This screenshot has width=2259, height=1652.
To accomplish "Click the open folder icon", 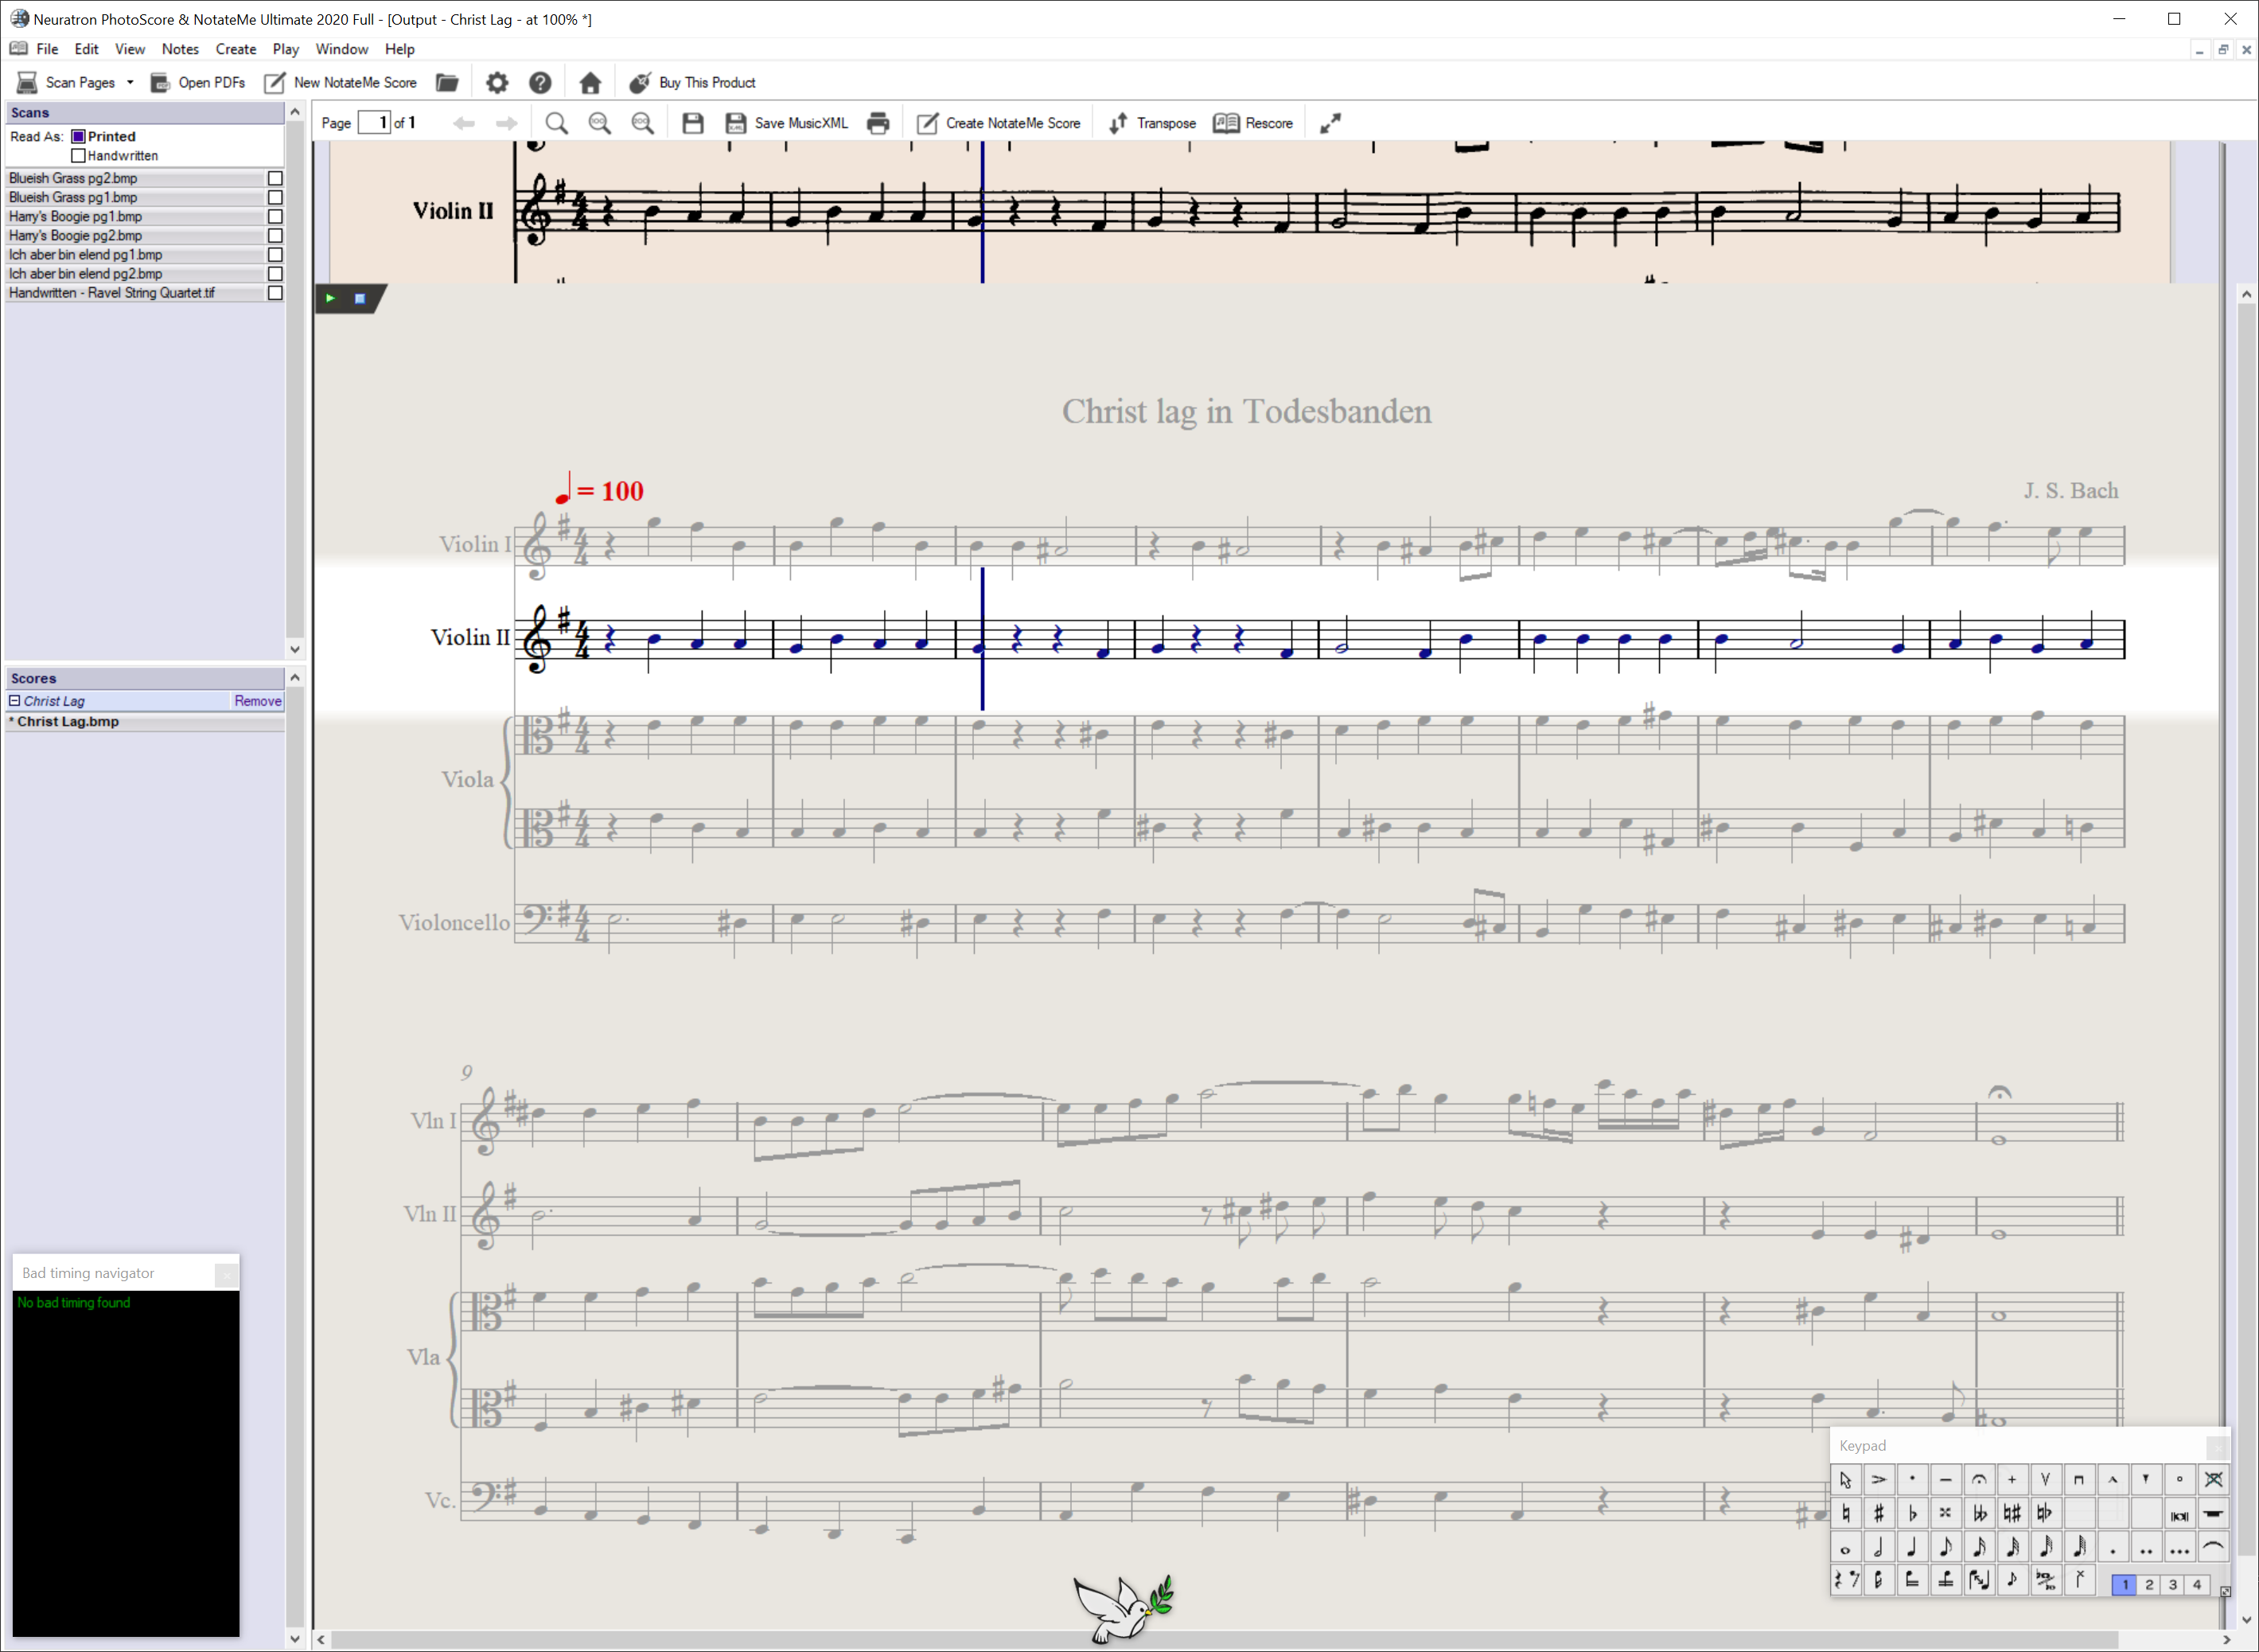I will click(x=447, y=82).
